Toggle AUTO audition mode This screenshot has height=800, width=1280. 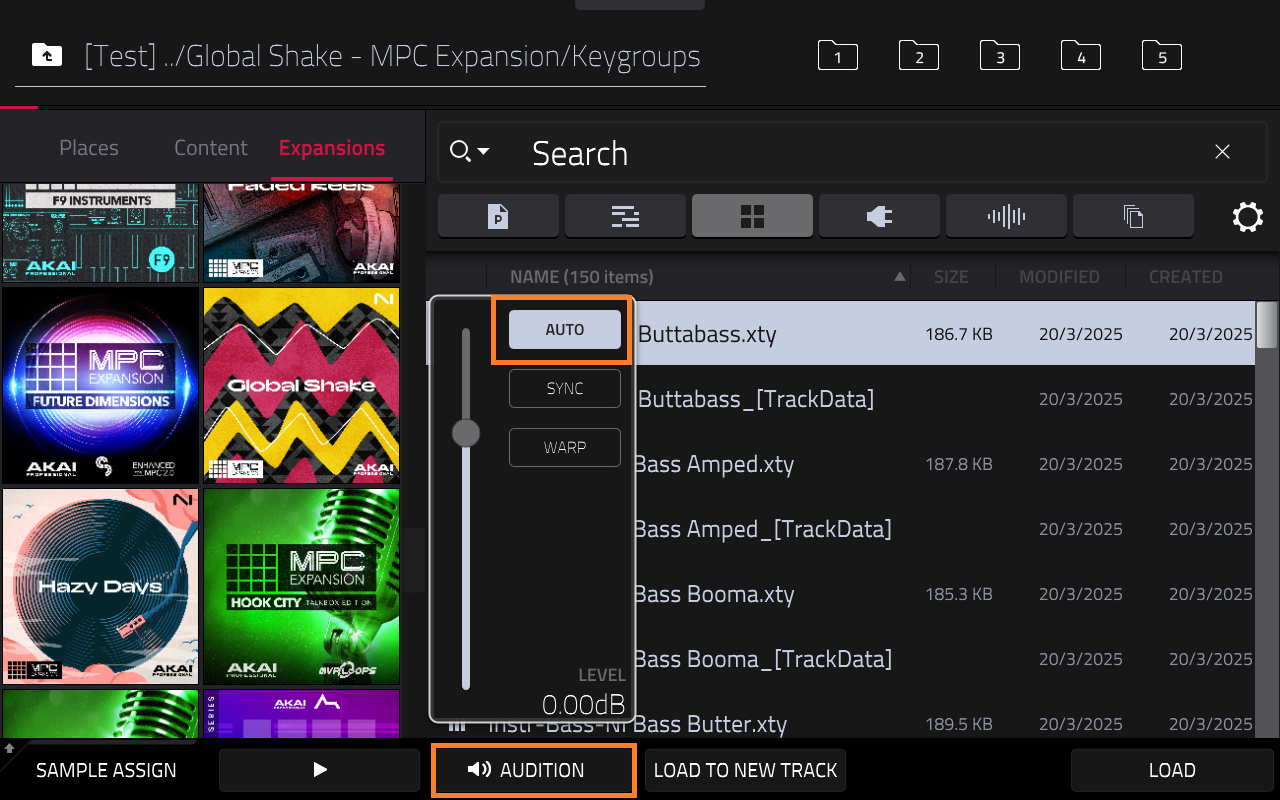tap(565, 330)
